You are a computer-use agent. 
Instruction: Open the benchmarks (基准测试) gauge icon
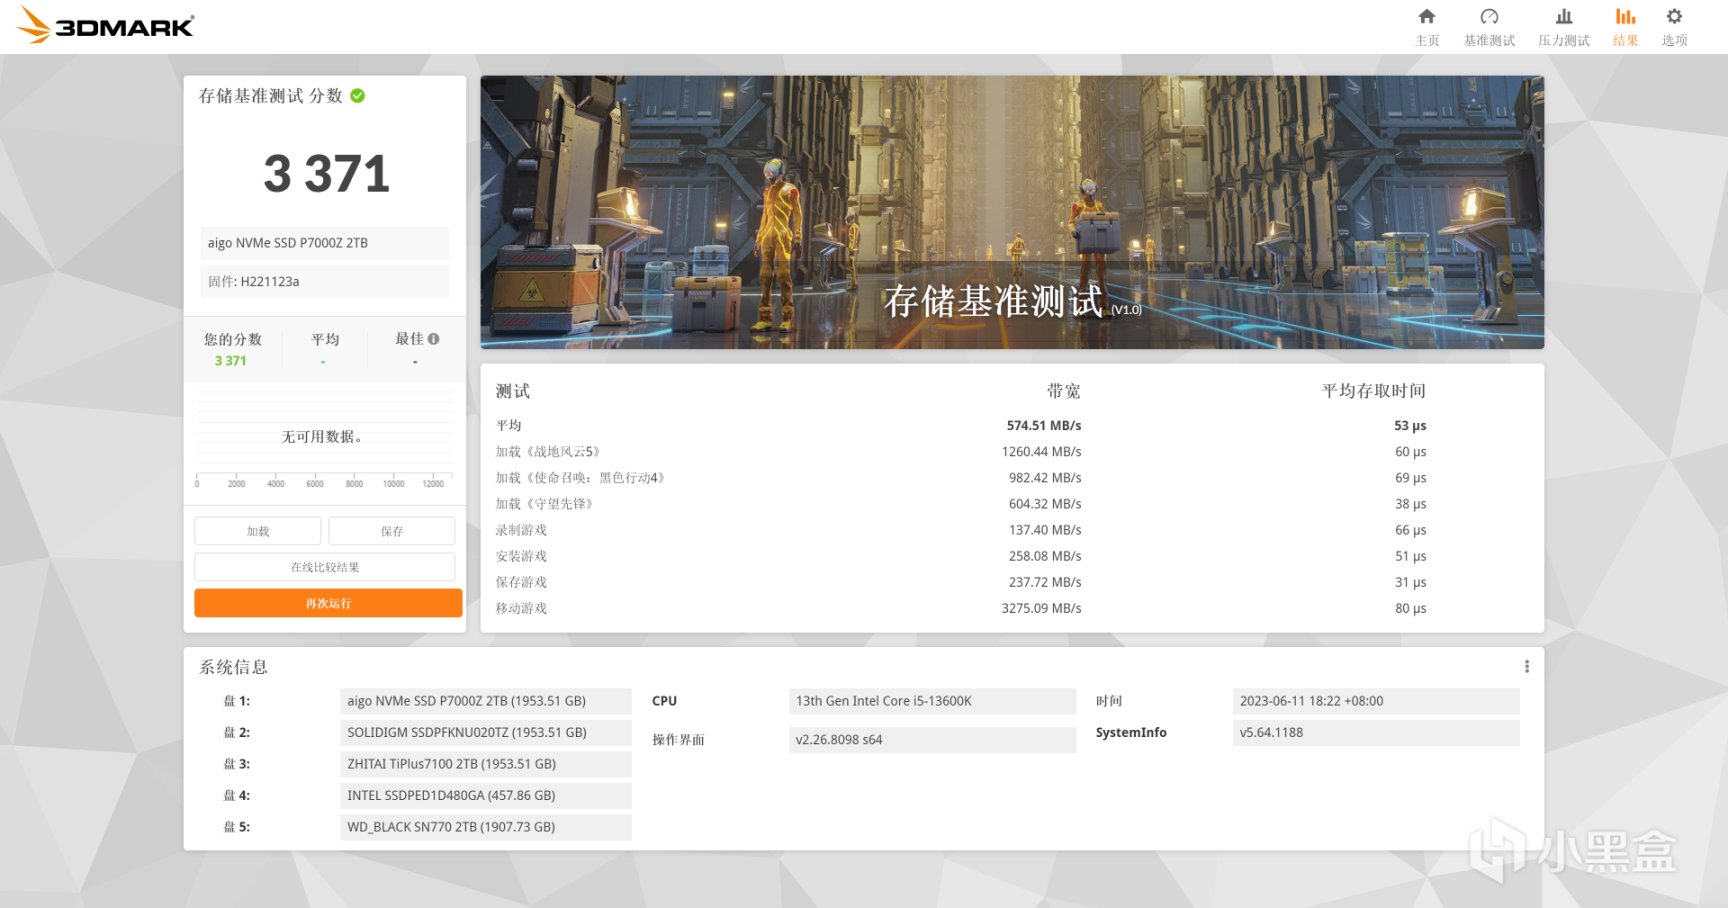coord(1489,17)
